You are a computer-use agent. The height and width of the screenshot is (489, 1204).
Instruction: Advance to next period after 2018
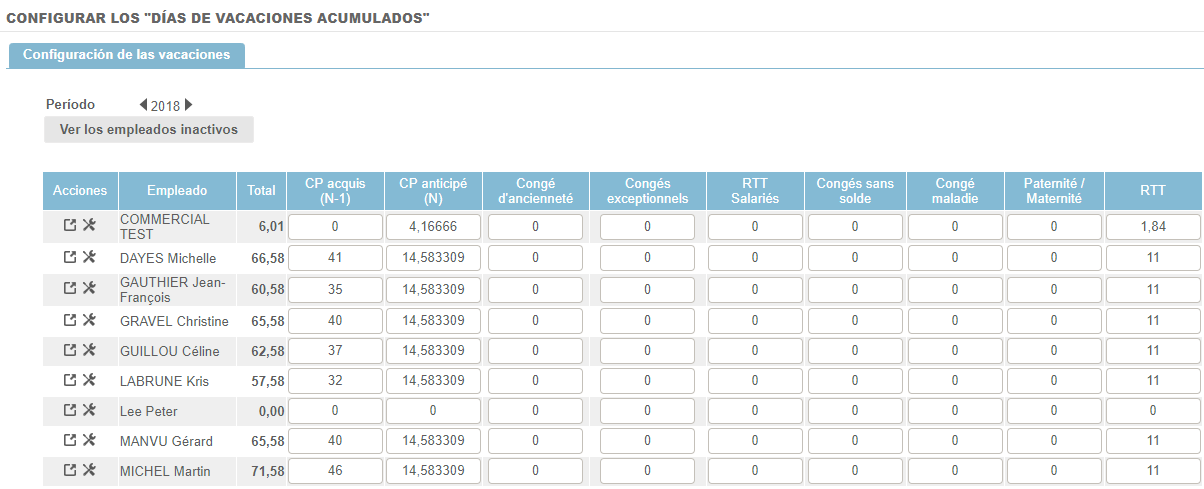click(x=188, y=105)
